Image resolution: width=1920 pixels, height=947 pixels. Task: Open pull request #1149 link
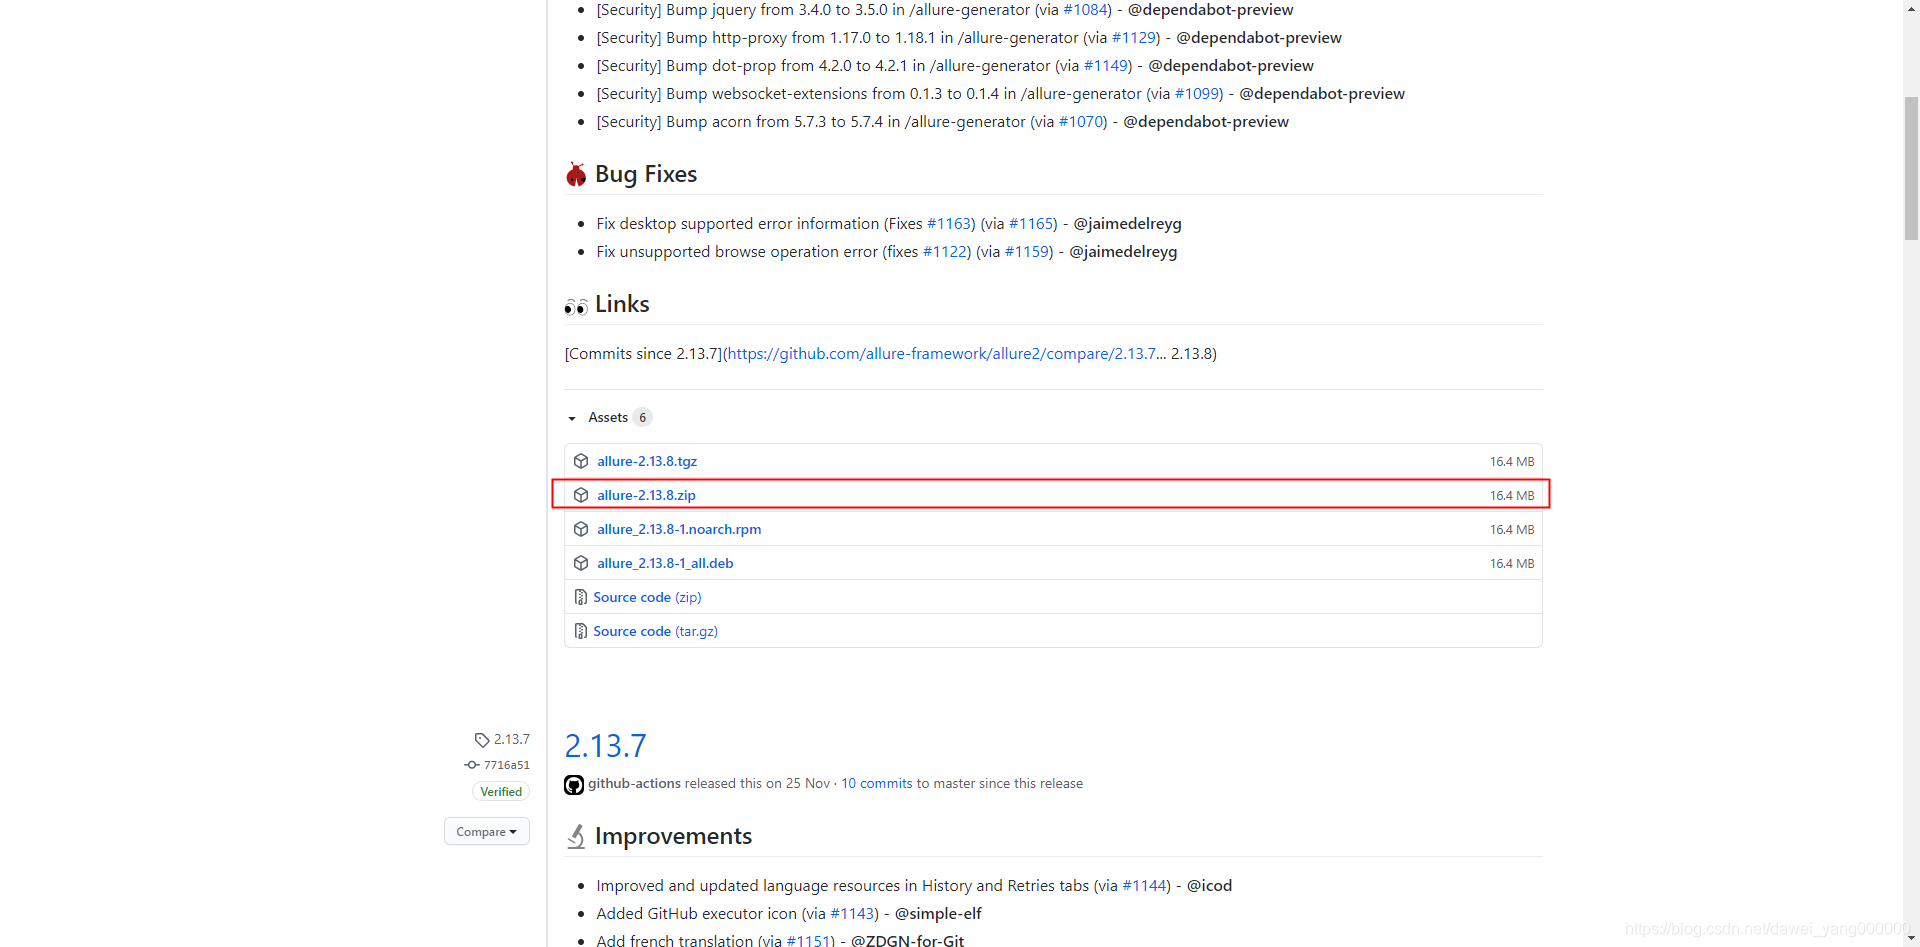[1106, 65]
